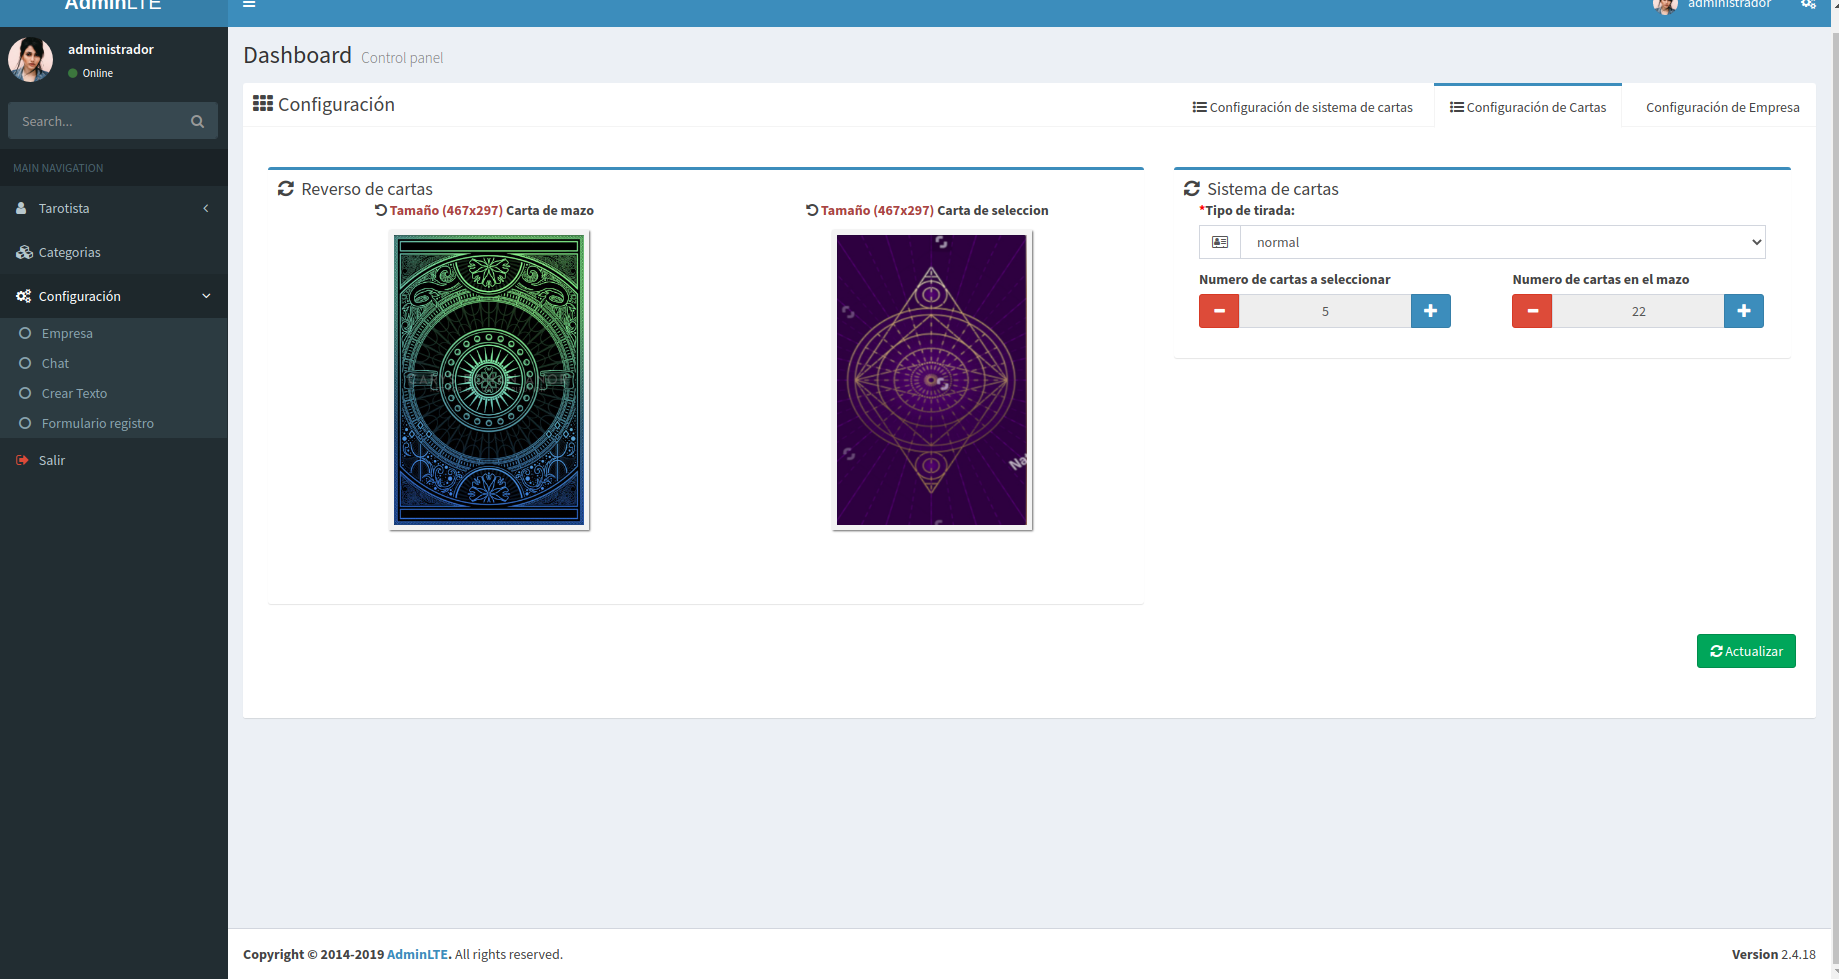
Task: Select the Carta de mazo card image
Action: (489, 380)
